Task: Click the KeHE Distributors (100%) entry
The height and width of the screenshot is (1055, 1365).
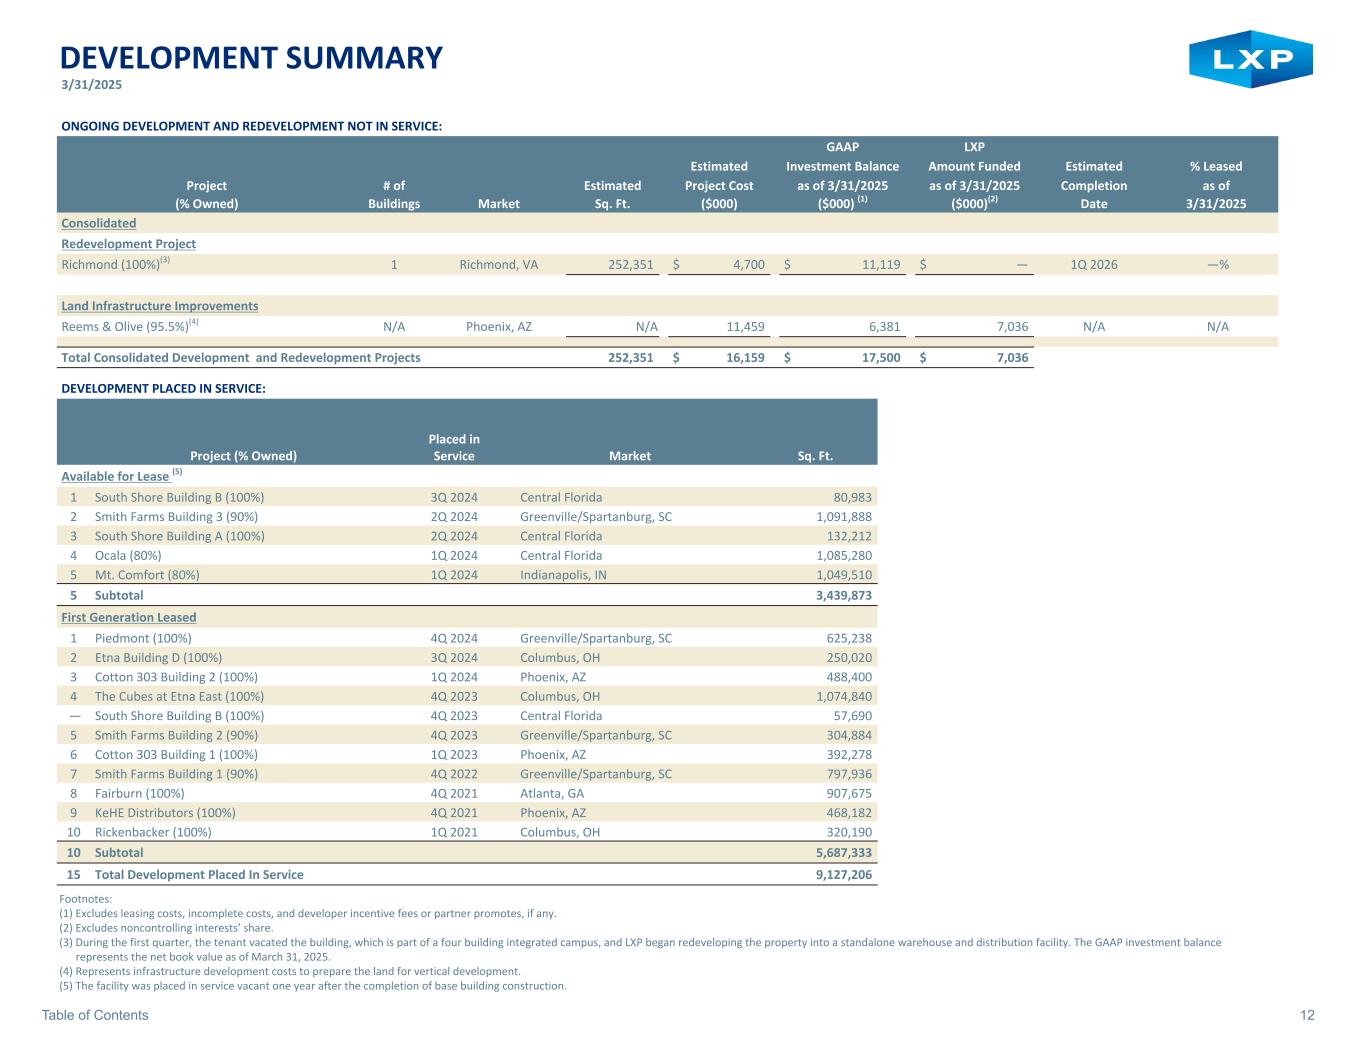Action: pos(165,813)
